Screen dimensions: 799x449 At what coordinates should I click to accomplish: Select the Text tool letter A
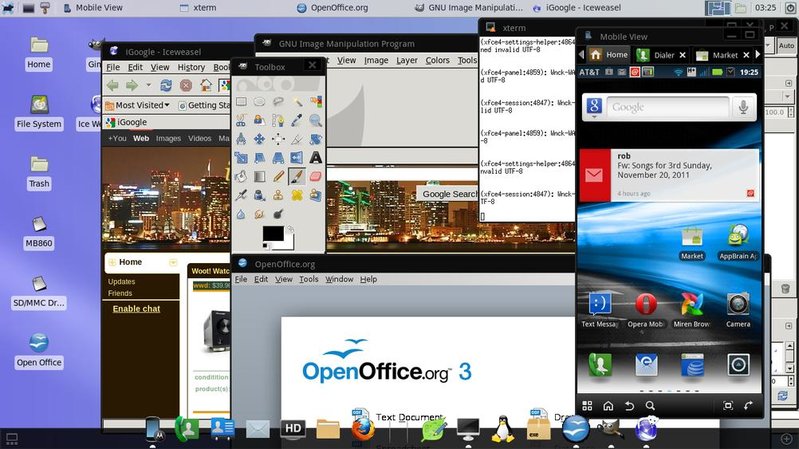315,157
